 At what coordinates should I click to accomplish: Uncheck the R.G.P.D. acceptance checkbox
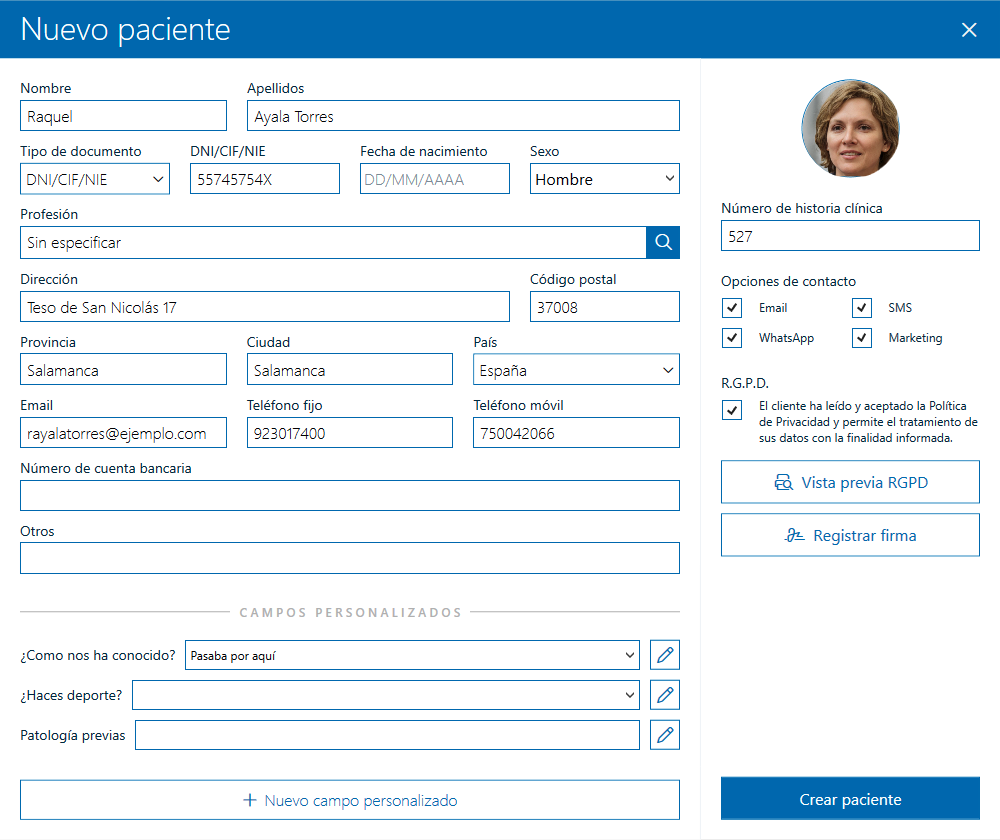click(731, 408)
